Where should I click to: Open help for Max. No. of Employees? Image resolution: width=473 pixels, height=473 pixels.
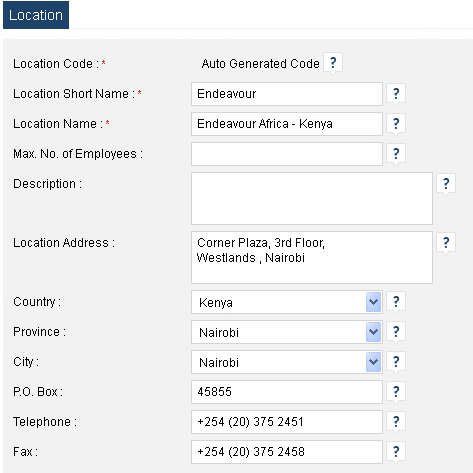396,154
